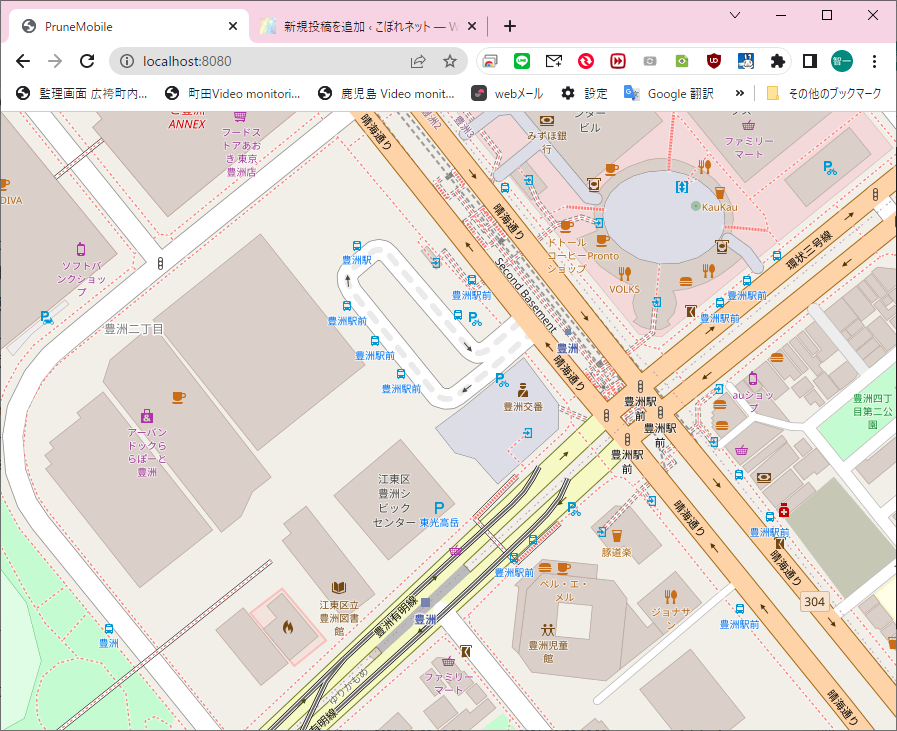Open the uBlock Origin extension
Image resolution: width=897 pixels, height=731 pixels.
[x=714, y=61]
